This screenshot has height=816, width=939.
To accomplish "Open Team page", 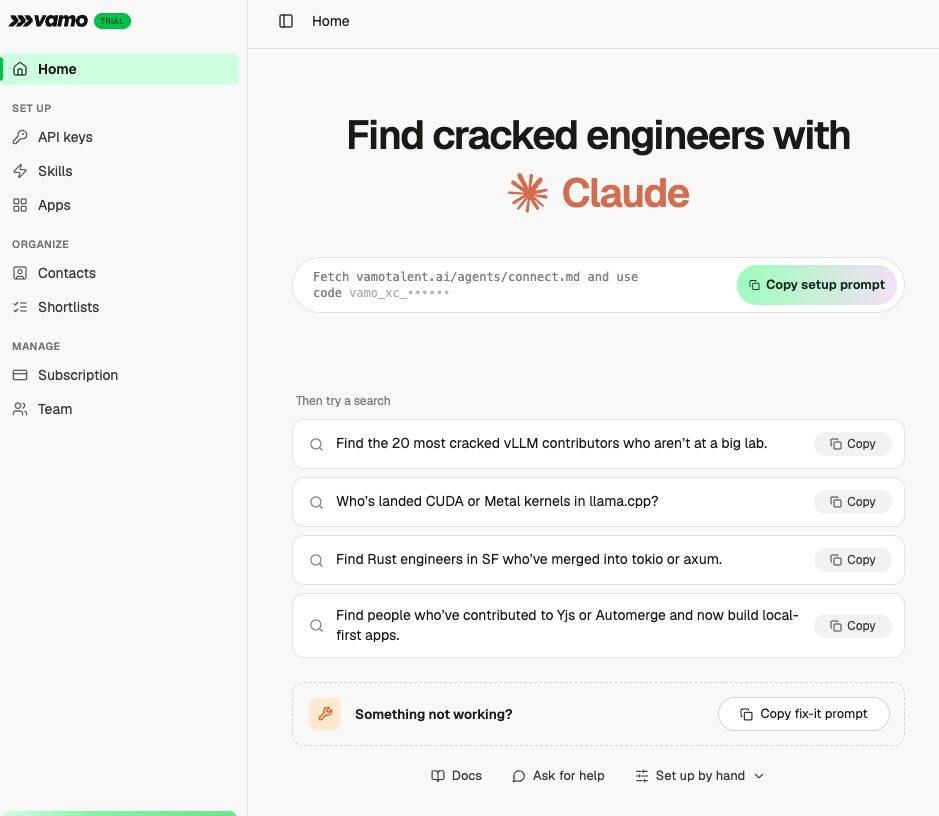I will [x=120, y=409].
